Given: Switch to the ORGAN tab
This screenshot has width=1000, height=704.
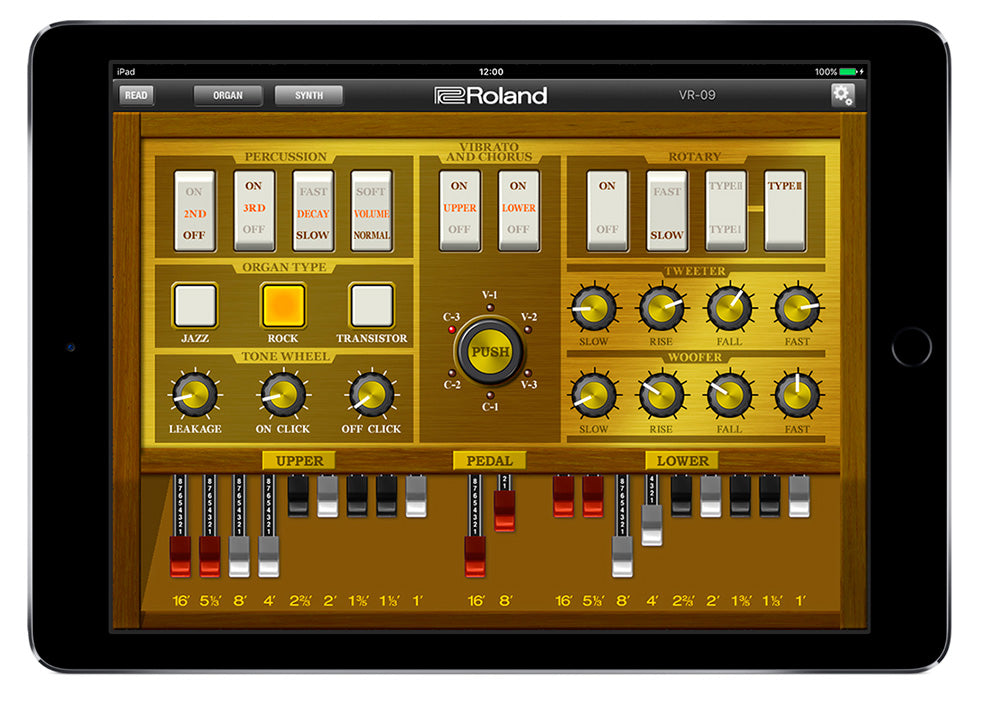Looking at the screenshot, I should (x=228, y=96).
